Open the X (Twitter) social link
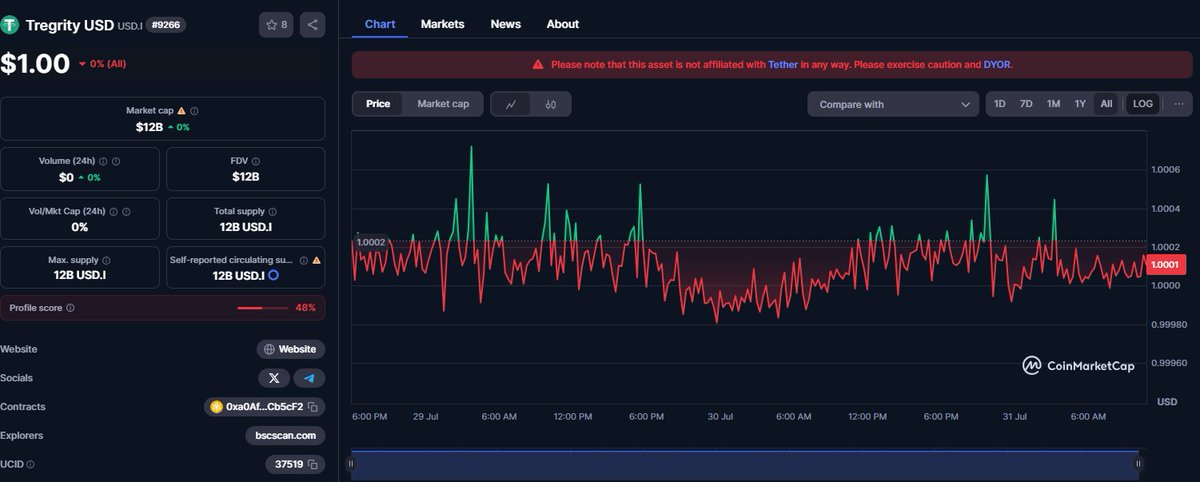Image resolution: width=1200 pixels, height=482 pixels. point(274,378)
